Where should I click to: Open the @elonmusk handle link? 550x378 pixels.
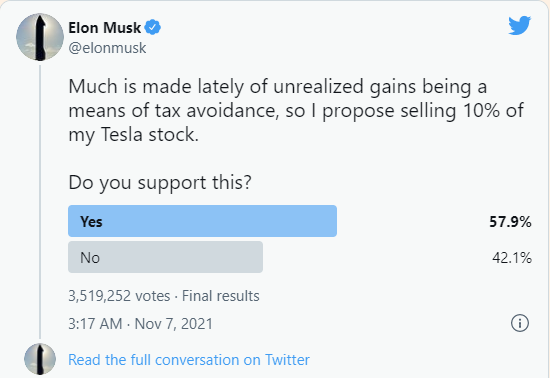[107, 48]
